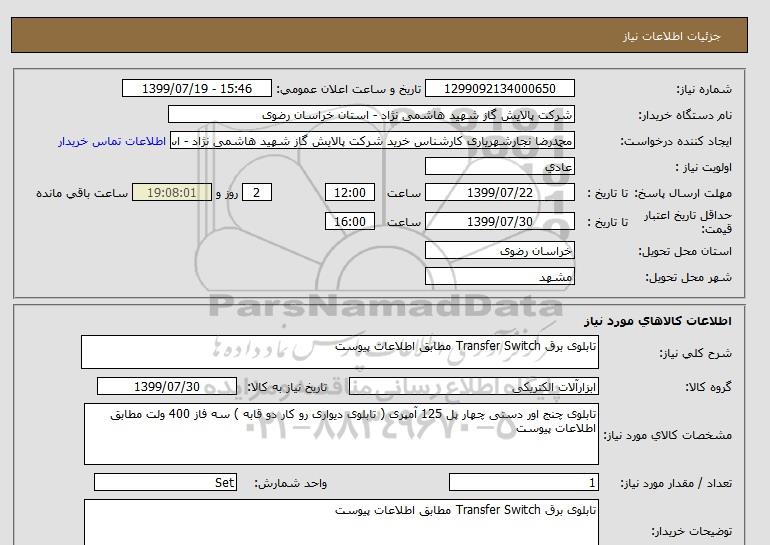This screenshot has width=770, height=545.
Task: Click the استان محل تحویل field
Action: [500, 251]
